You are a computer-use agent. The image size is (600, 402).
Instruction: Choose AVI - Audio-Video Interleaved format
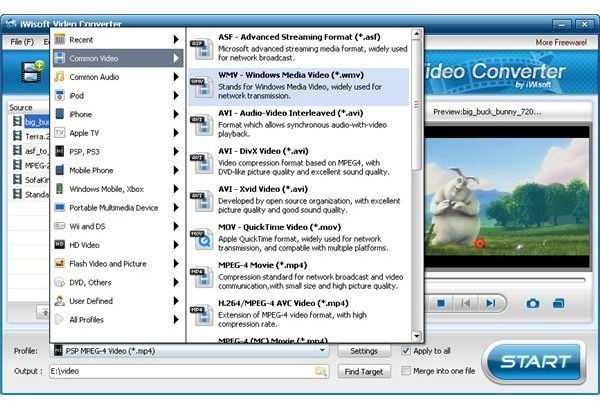298,124
